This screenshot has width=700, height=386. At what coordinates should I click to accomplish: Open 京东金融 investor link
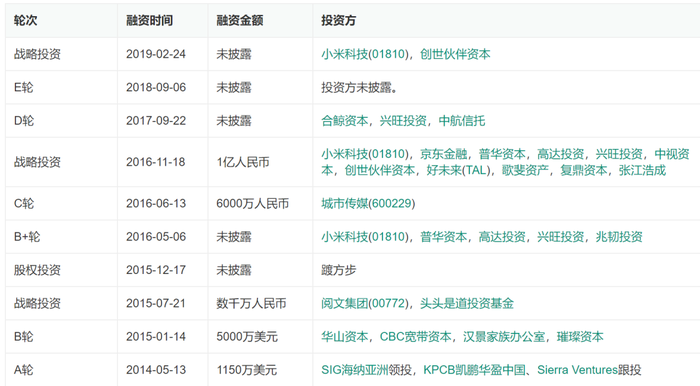(x=443, y=154)
